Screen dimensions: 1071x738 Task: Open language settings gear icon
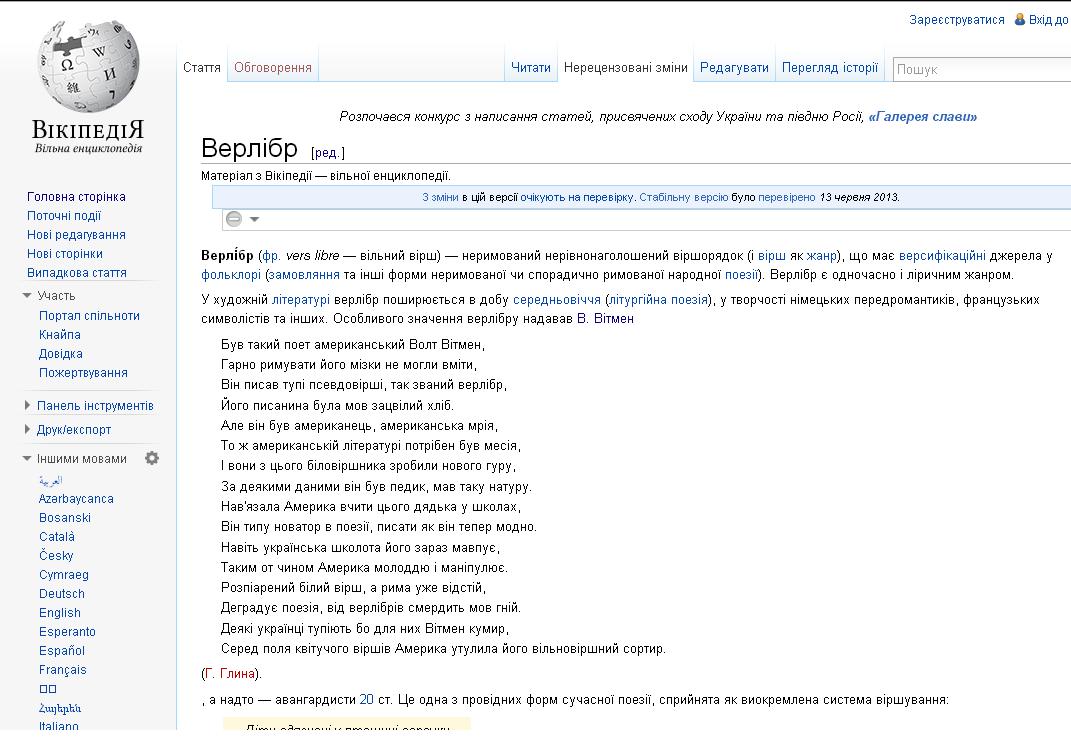pos(152,458)
